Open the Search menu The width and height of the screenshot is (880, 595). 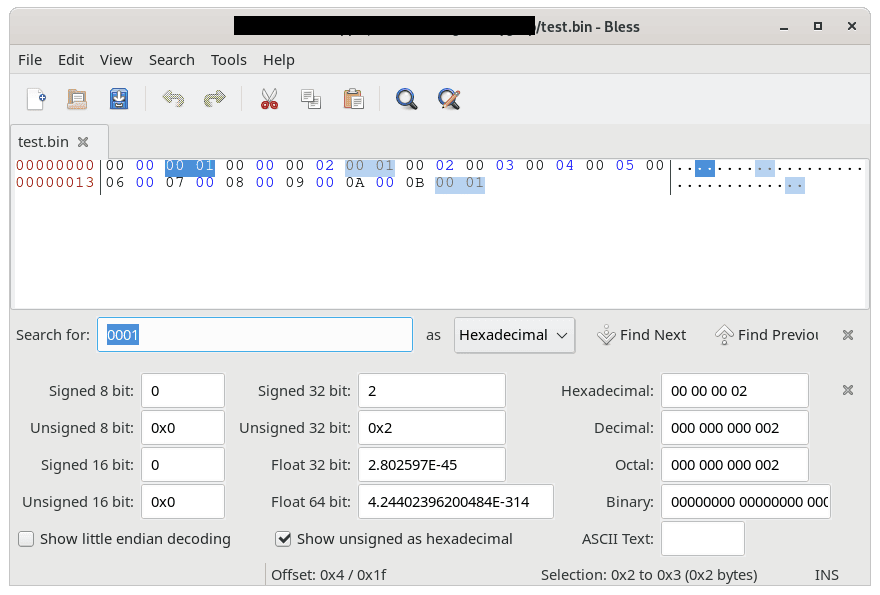point(172,60)
